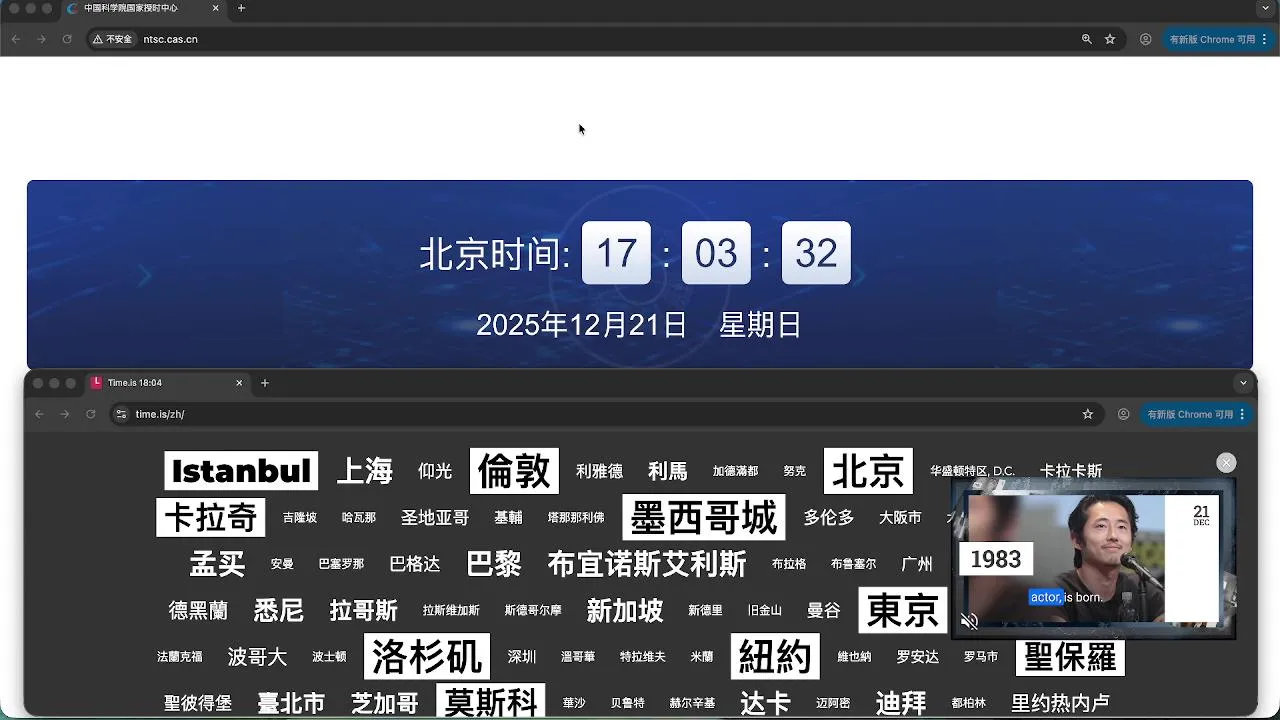Open the 墨西哥城 city link

point(704,518)
